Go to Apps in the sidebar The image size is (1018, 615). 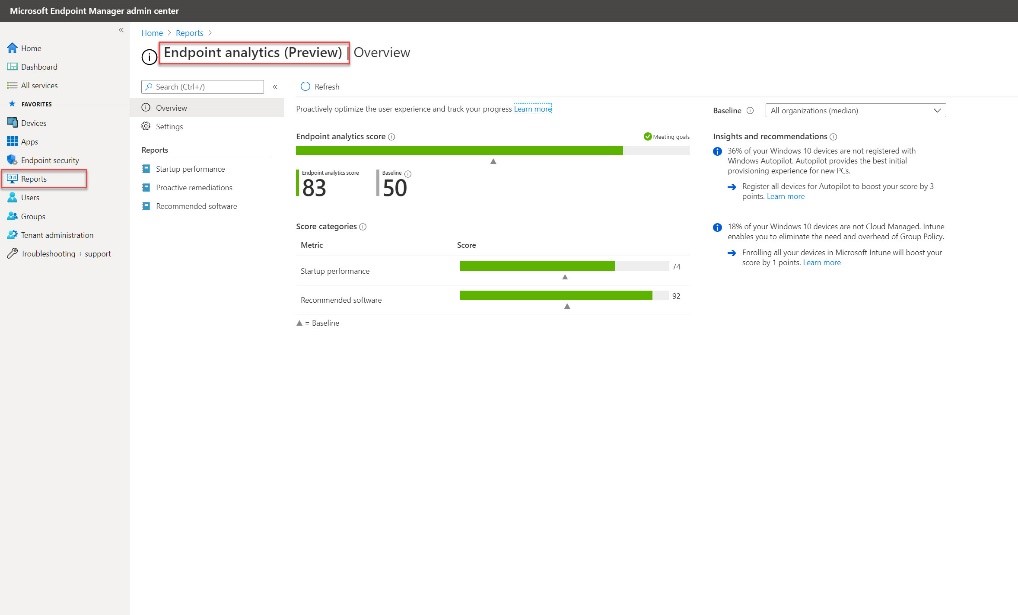click(29, 142)
